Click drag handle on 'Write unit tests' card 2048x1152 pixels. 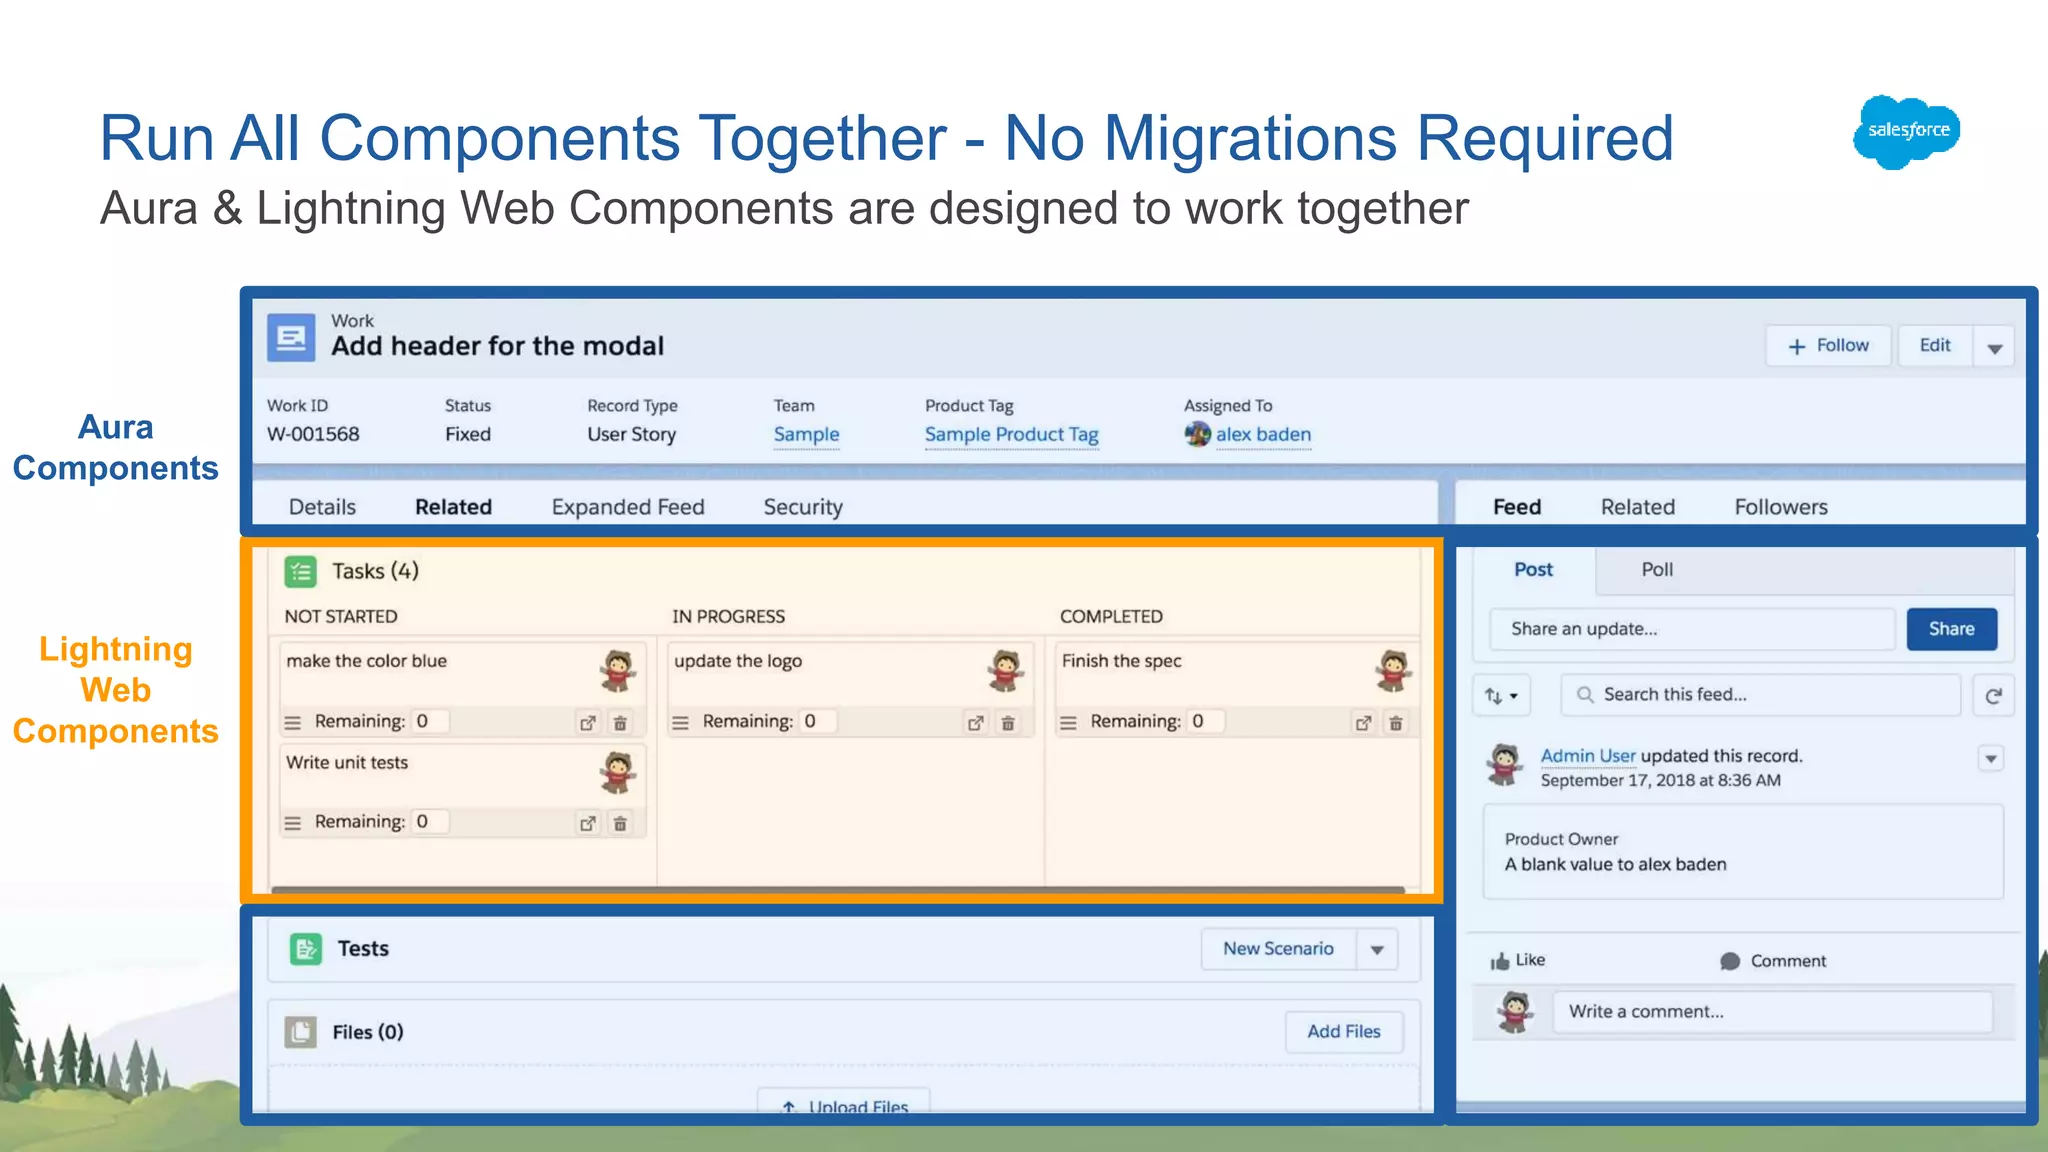point(293,823)
